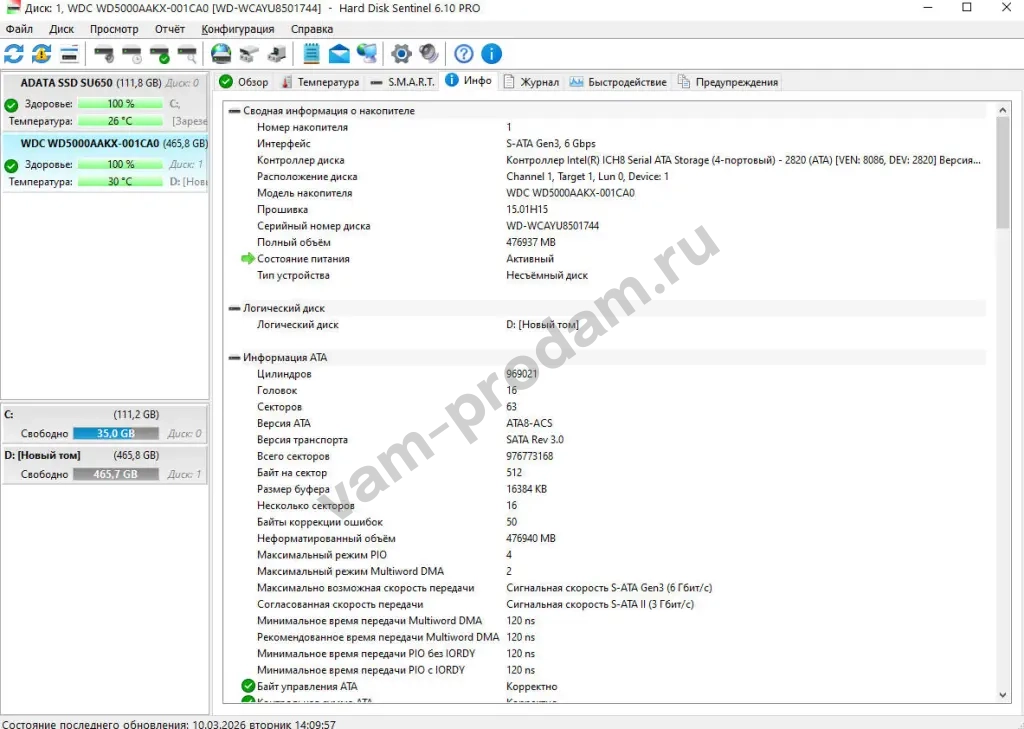Click the green arrow beside Состояние питания
Viewport: 1024px width, 729px height.
(248, 259)
